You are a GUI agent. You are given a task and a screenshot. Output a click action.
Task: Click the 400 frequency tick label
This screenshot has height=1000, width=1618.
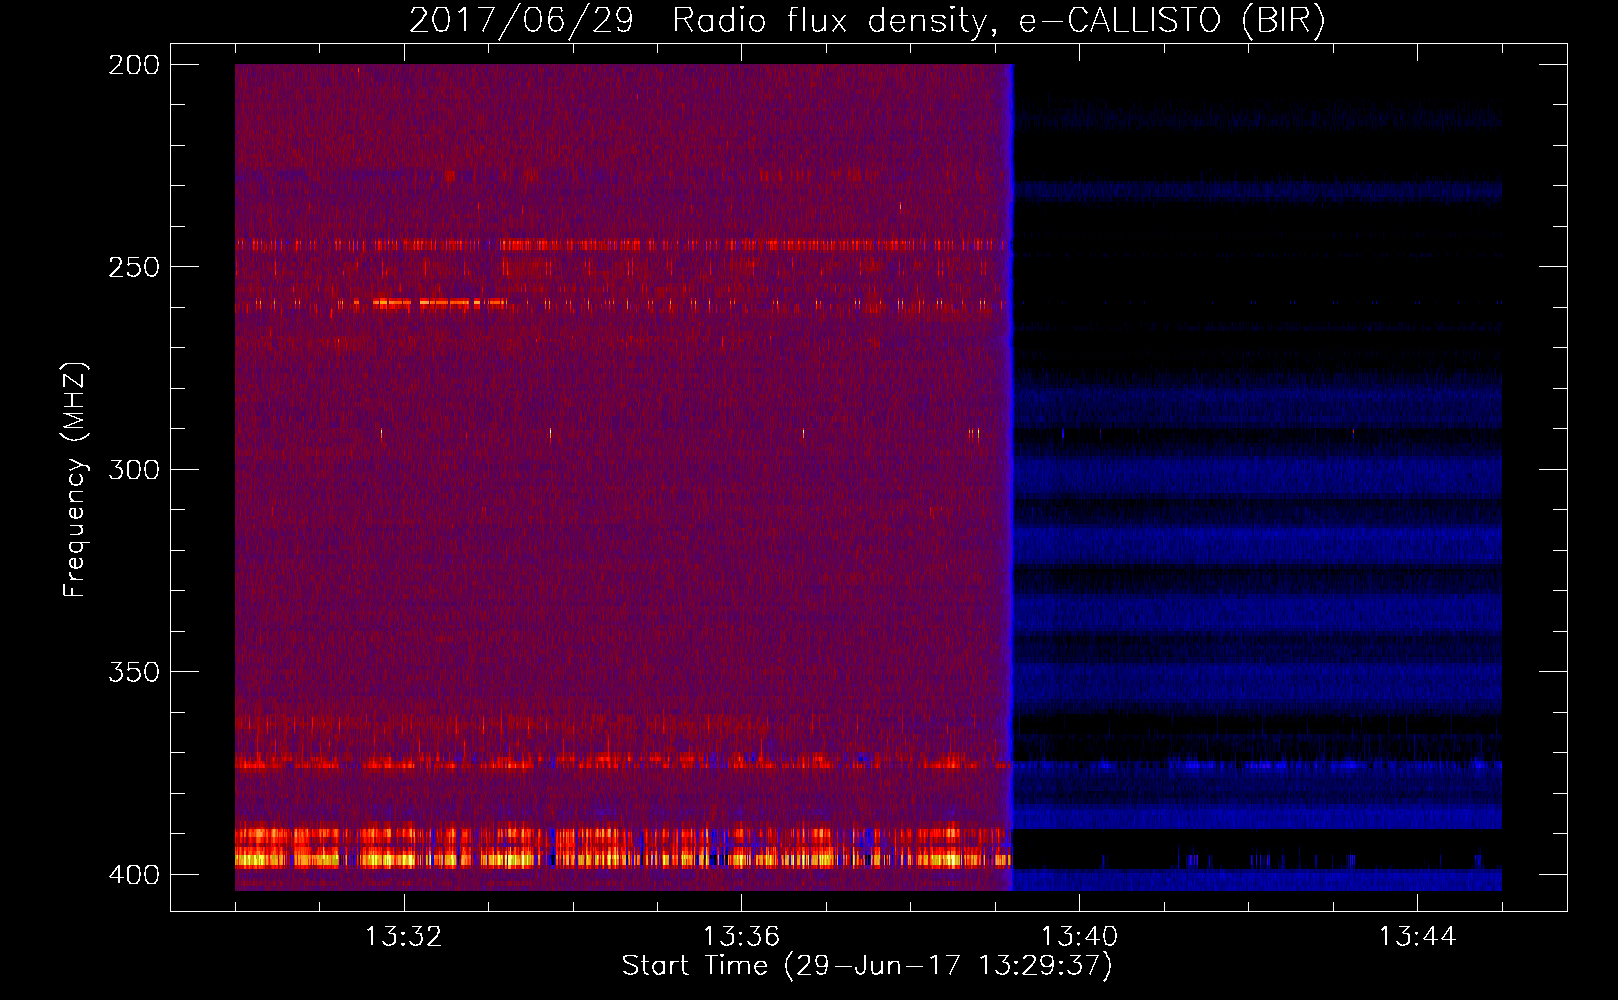tap(134, 875)
